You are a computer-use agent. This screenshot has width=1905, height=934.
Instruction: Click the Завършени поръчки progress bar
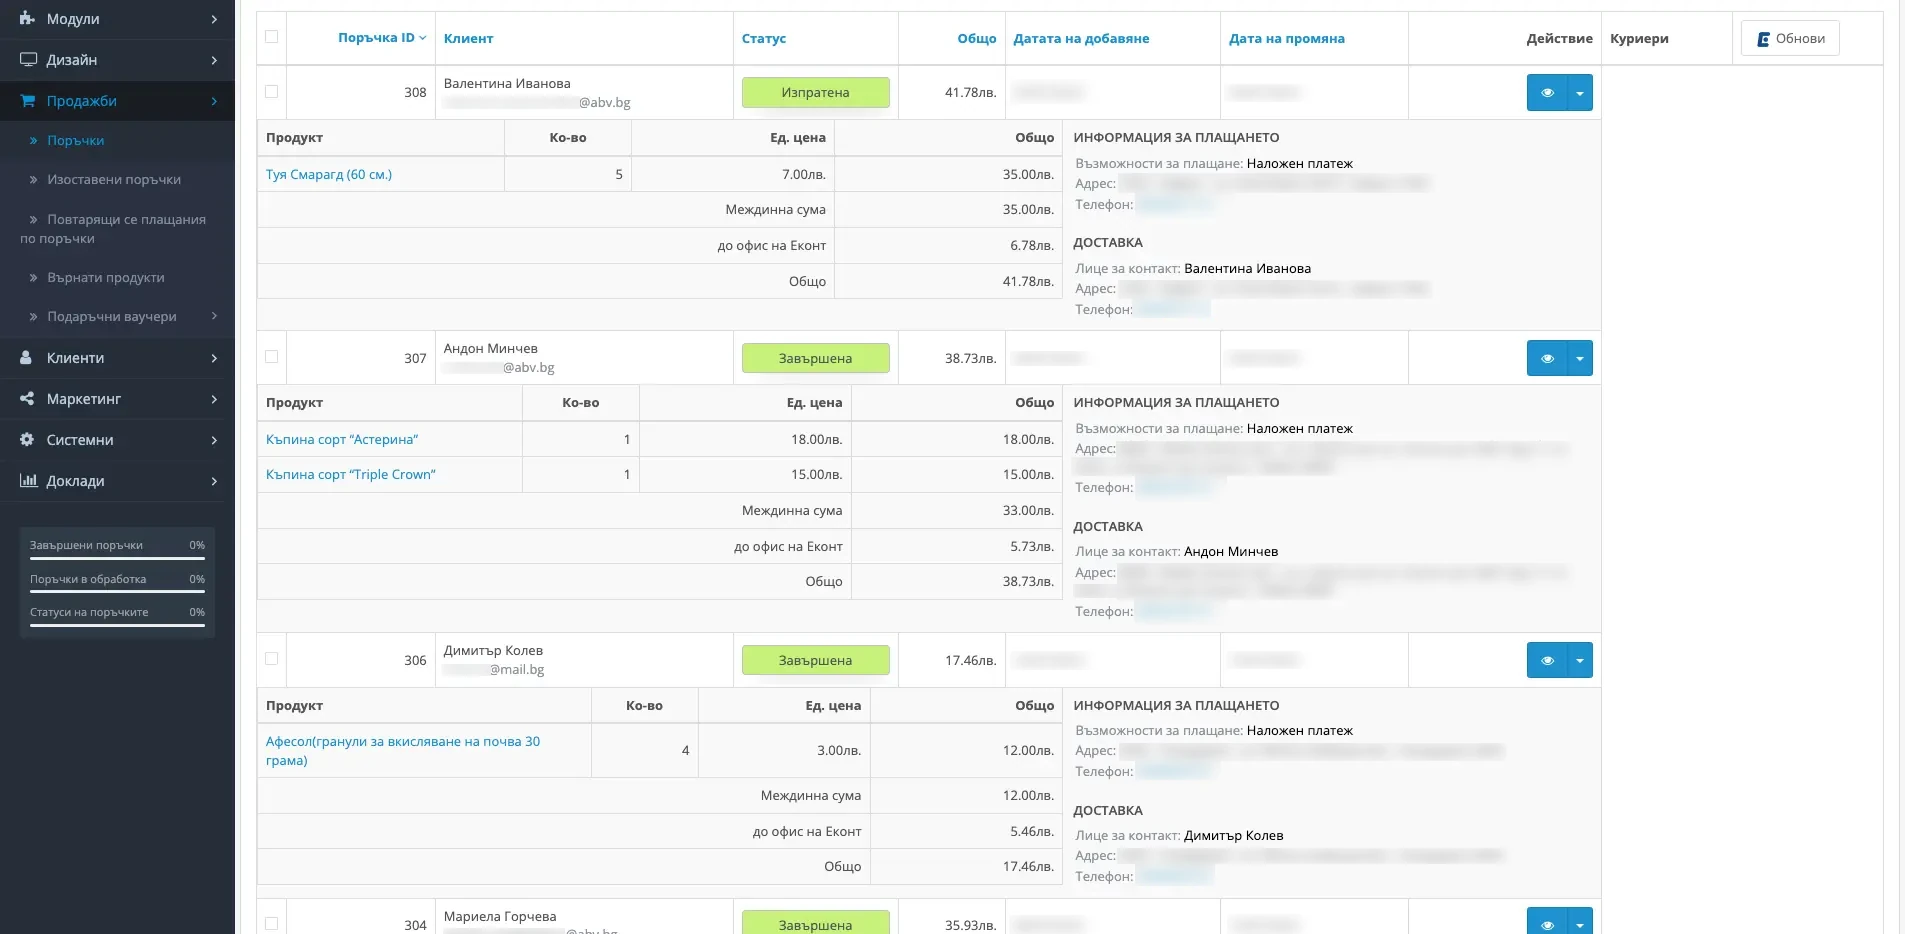(x=117, y=558)
